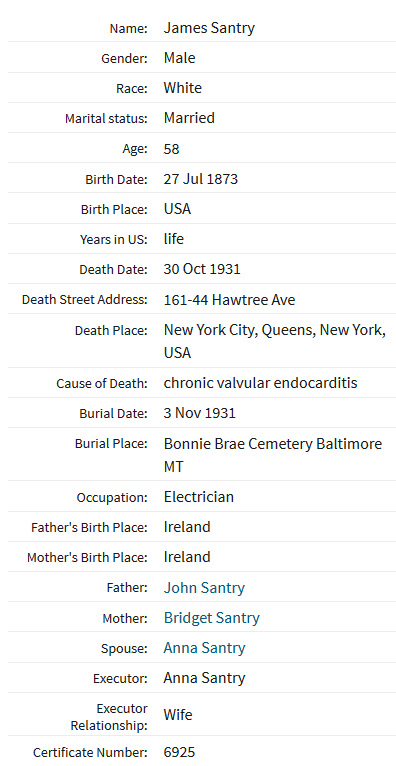Click the Father's Birth Place Ireland value

point(187,527)
